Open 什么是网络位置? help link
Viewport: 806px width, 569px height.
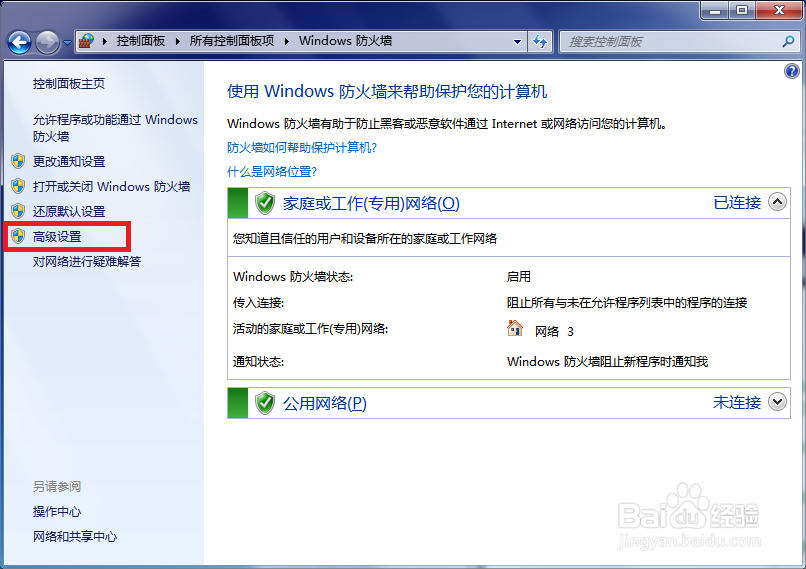pyautogui.click(x=272, y=172)
